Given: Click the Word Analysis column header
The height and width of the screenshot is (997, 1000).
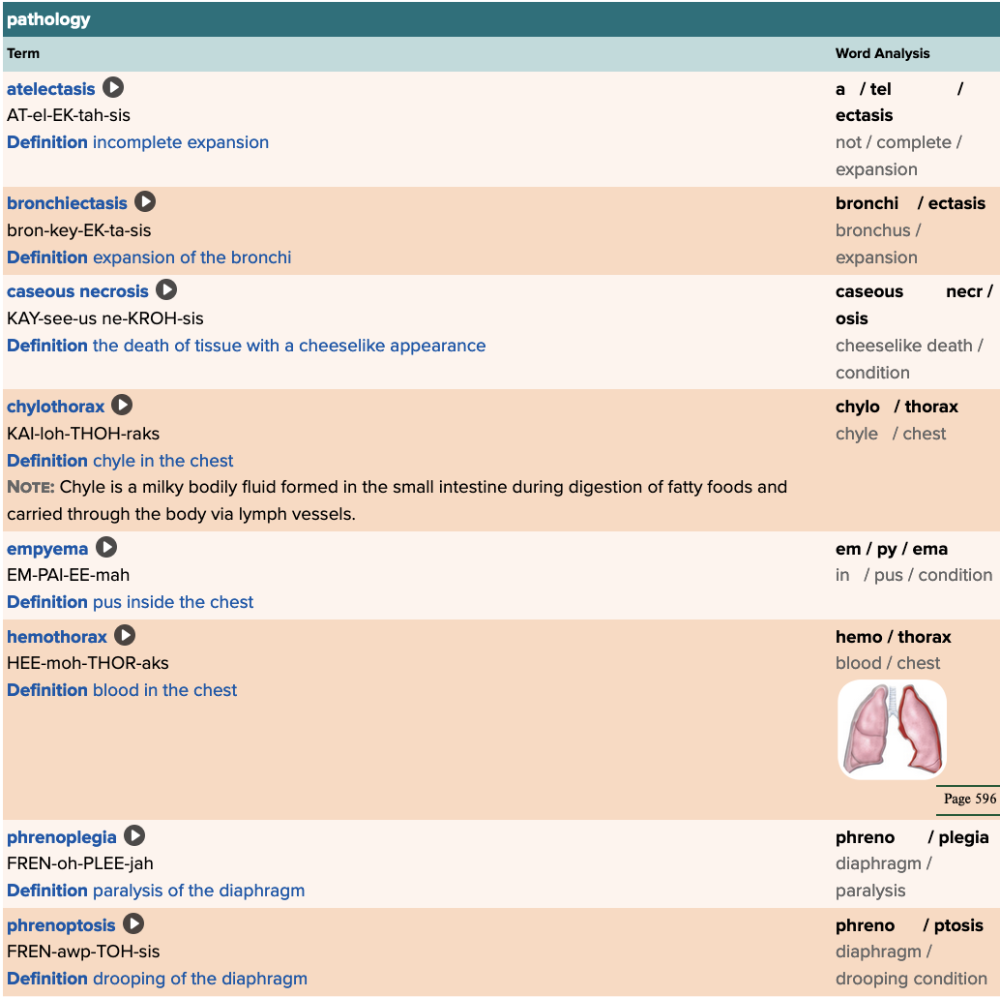Looking at the screenshot, I should pyautogui.click(x=882, y=53).
